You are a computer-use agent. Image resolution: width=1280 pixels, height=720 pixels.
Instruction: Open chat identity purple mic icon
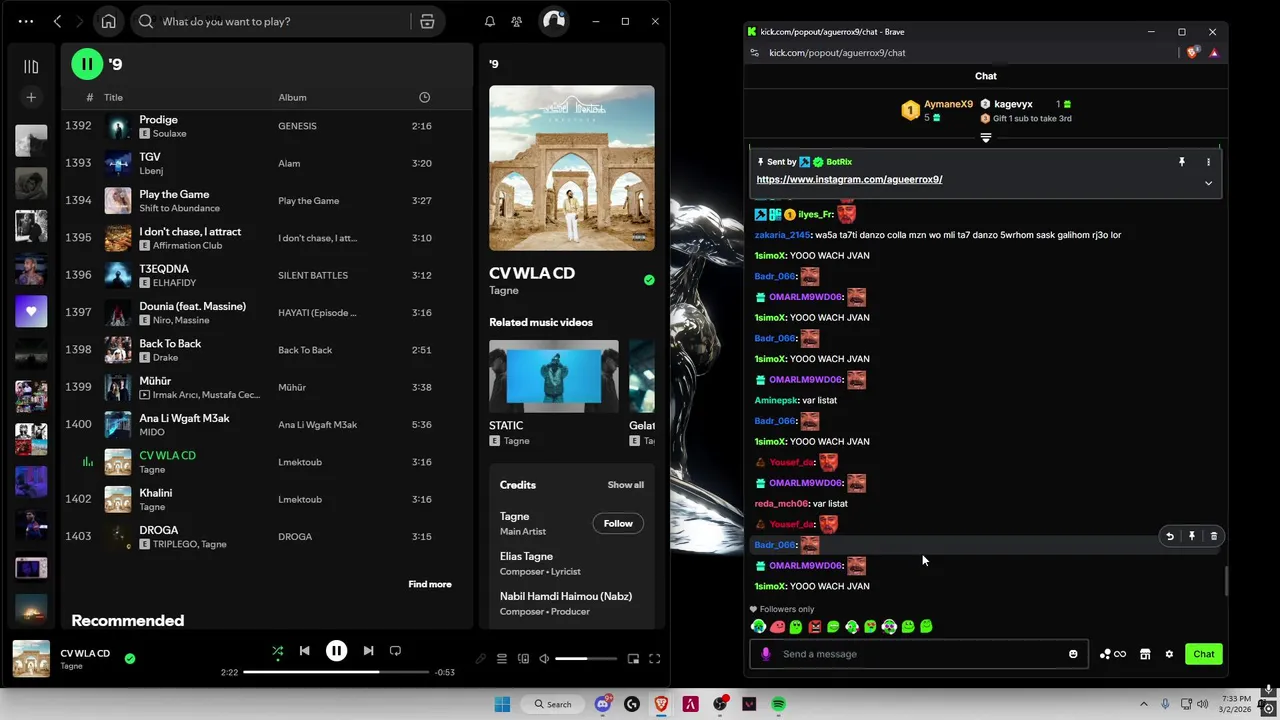pos(766,654)
